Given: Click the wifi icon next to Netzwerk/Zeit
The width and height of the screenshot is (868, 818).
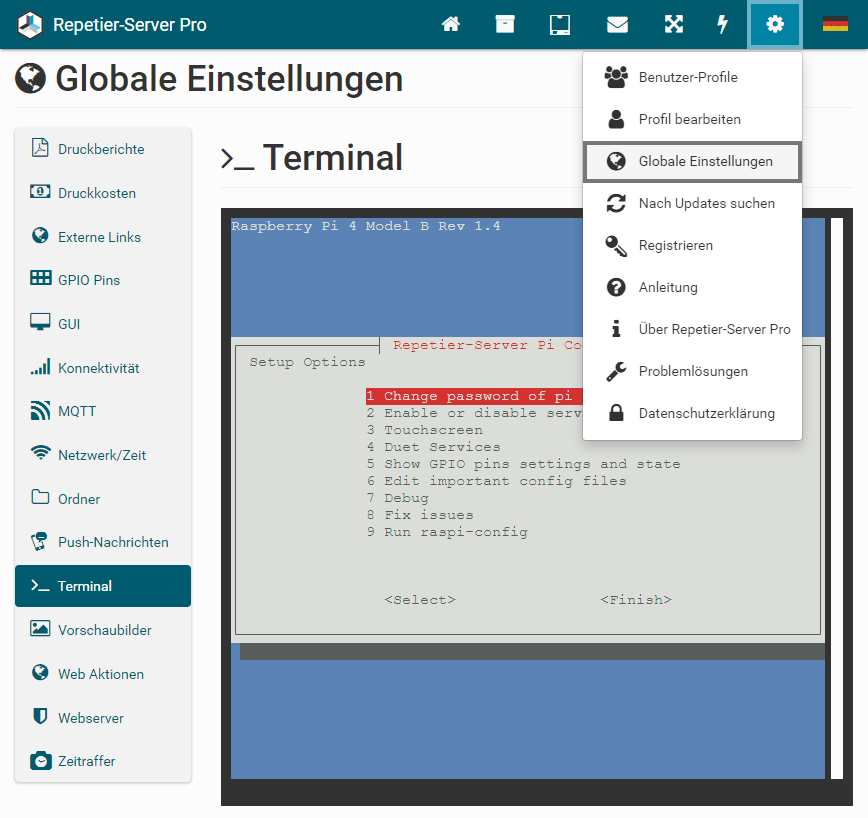Looking at the screenshot, I should coord(40,452).
